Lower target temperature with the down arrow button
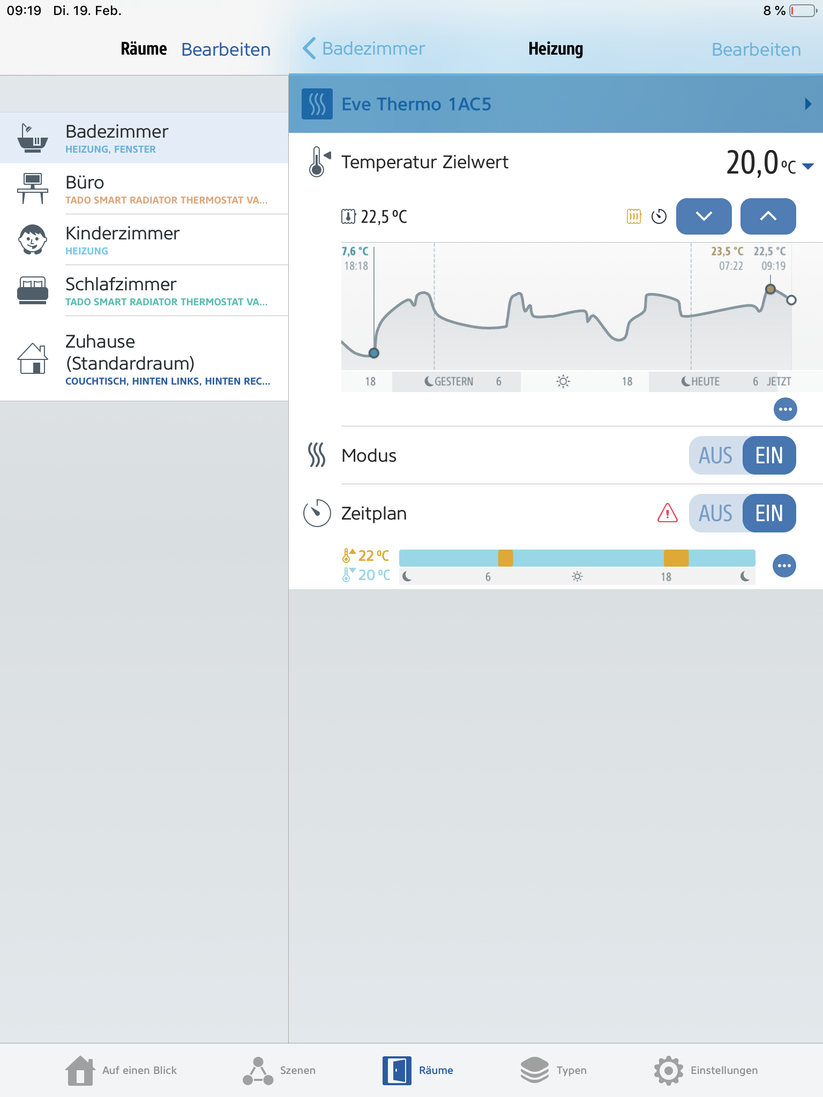823x1097 pixels. coord(704,216)
